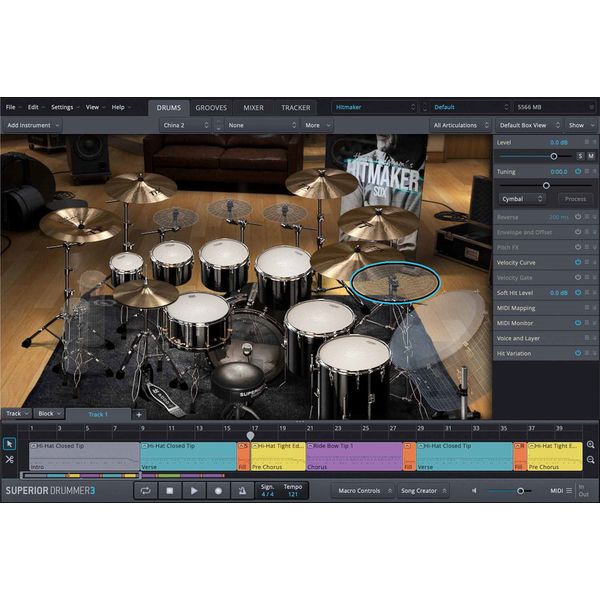The width and height of the screenshot is (600, 600).
Task: Click the 4/4 time signature field
Action: (267, 491)
